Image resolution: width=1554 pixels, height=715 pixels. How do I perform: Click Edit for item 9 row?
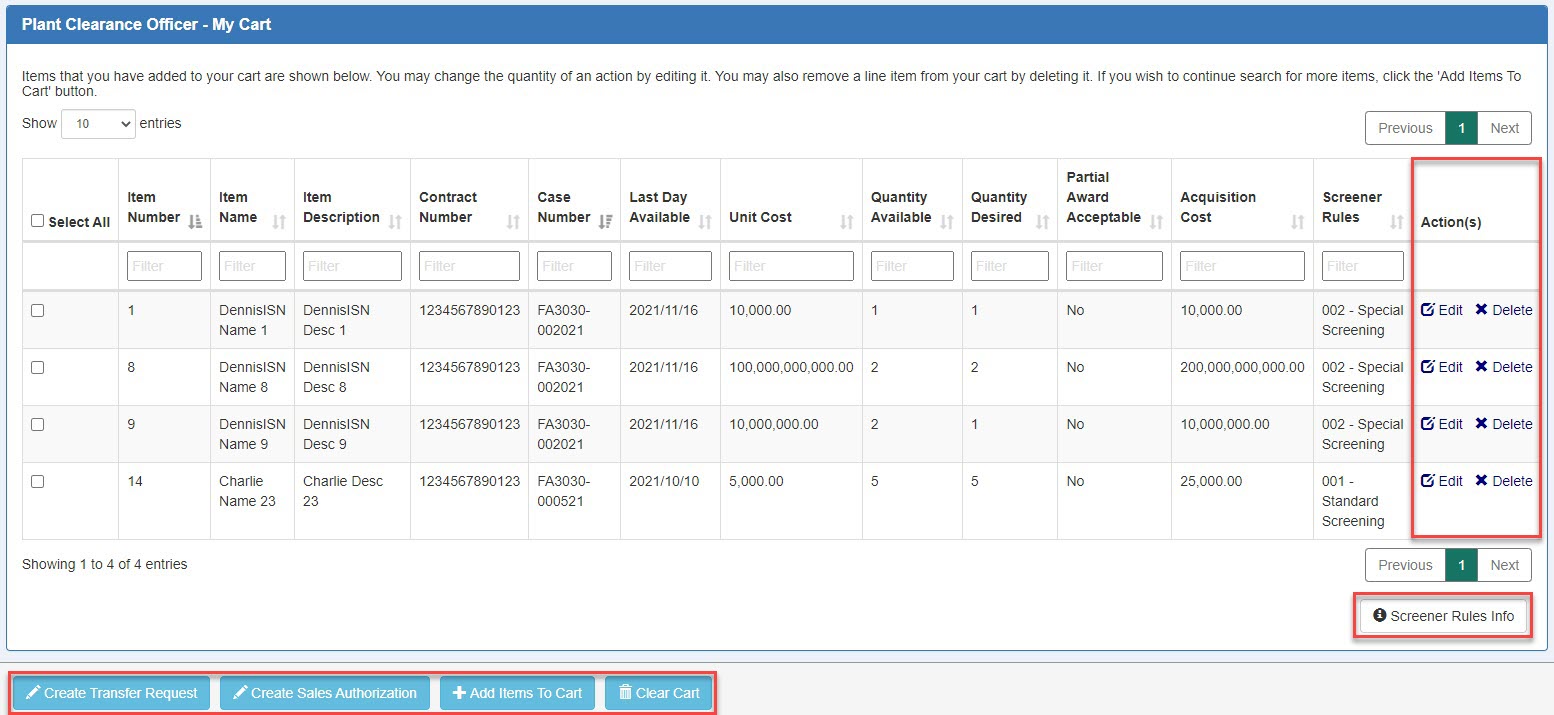1441,424
